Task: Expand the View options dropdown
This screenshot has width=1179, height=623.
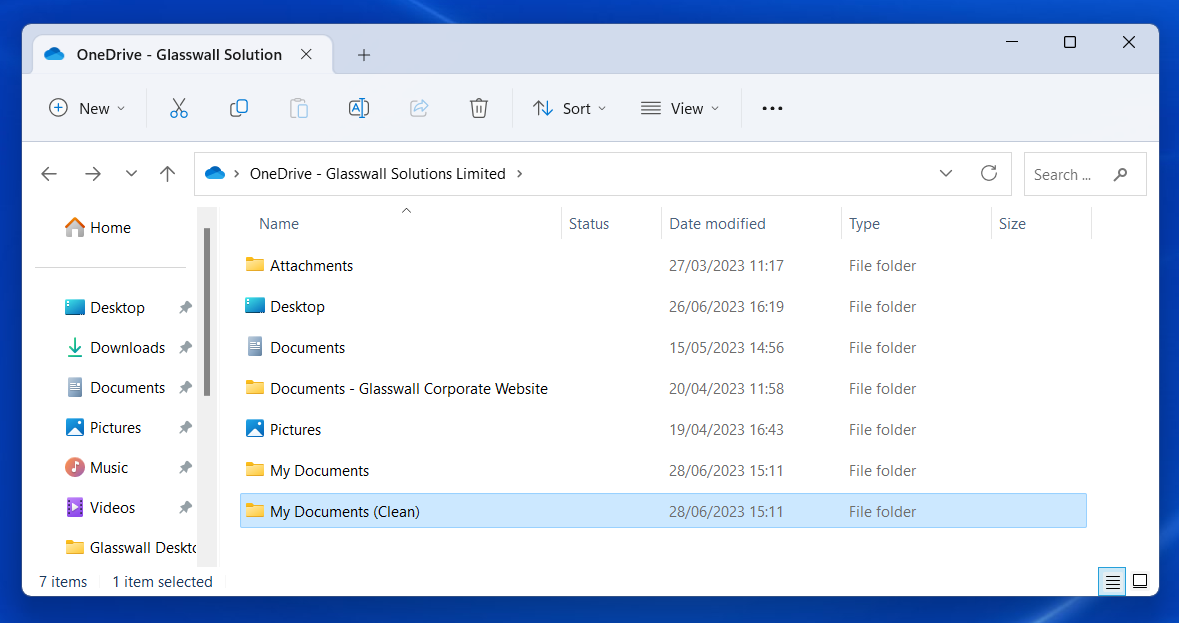Action: click(x=680, y=108)
